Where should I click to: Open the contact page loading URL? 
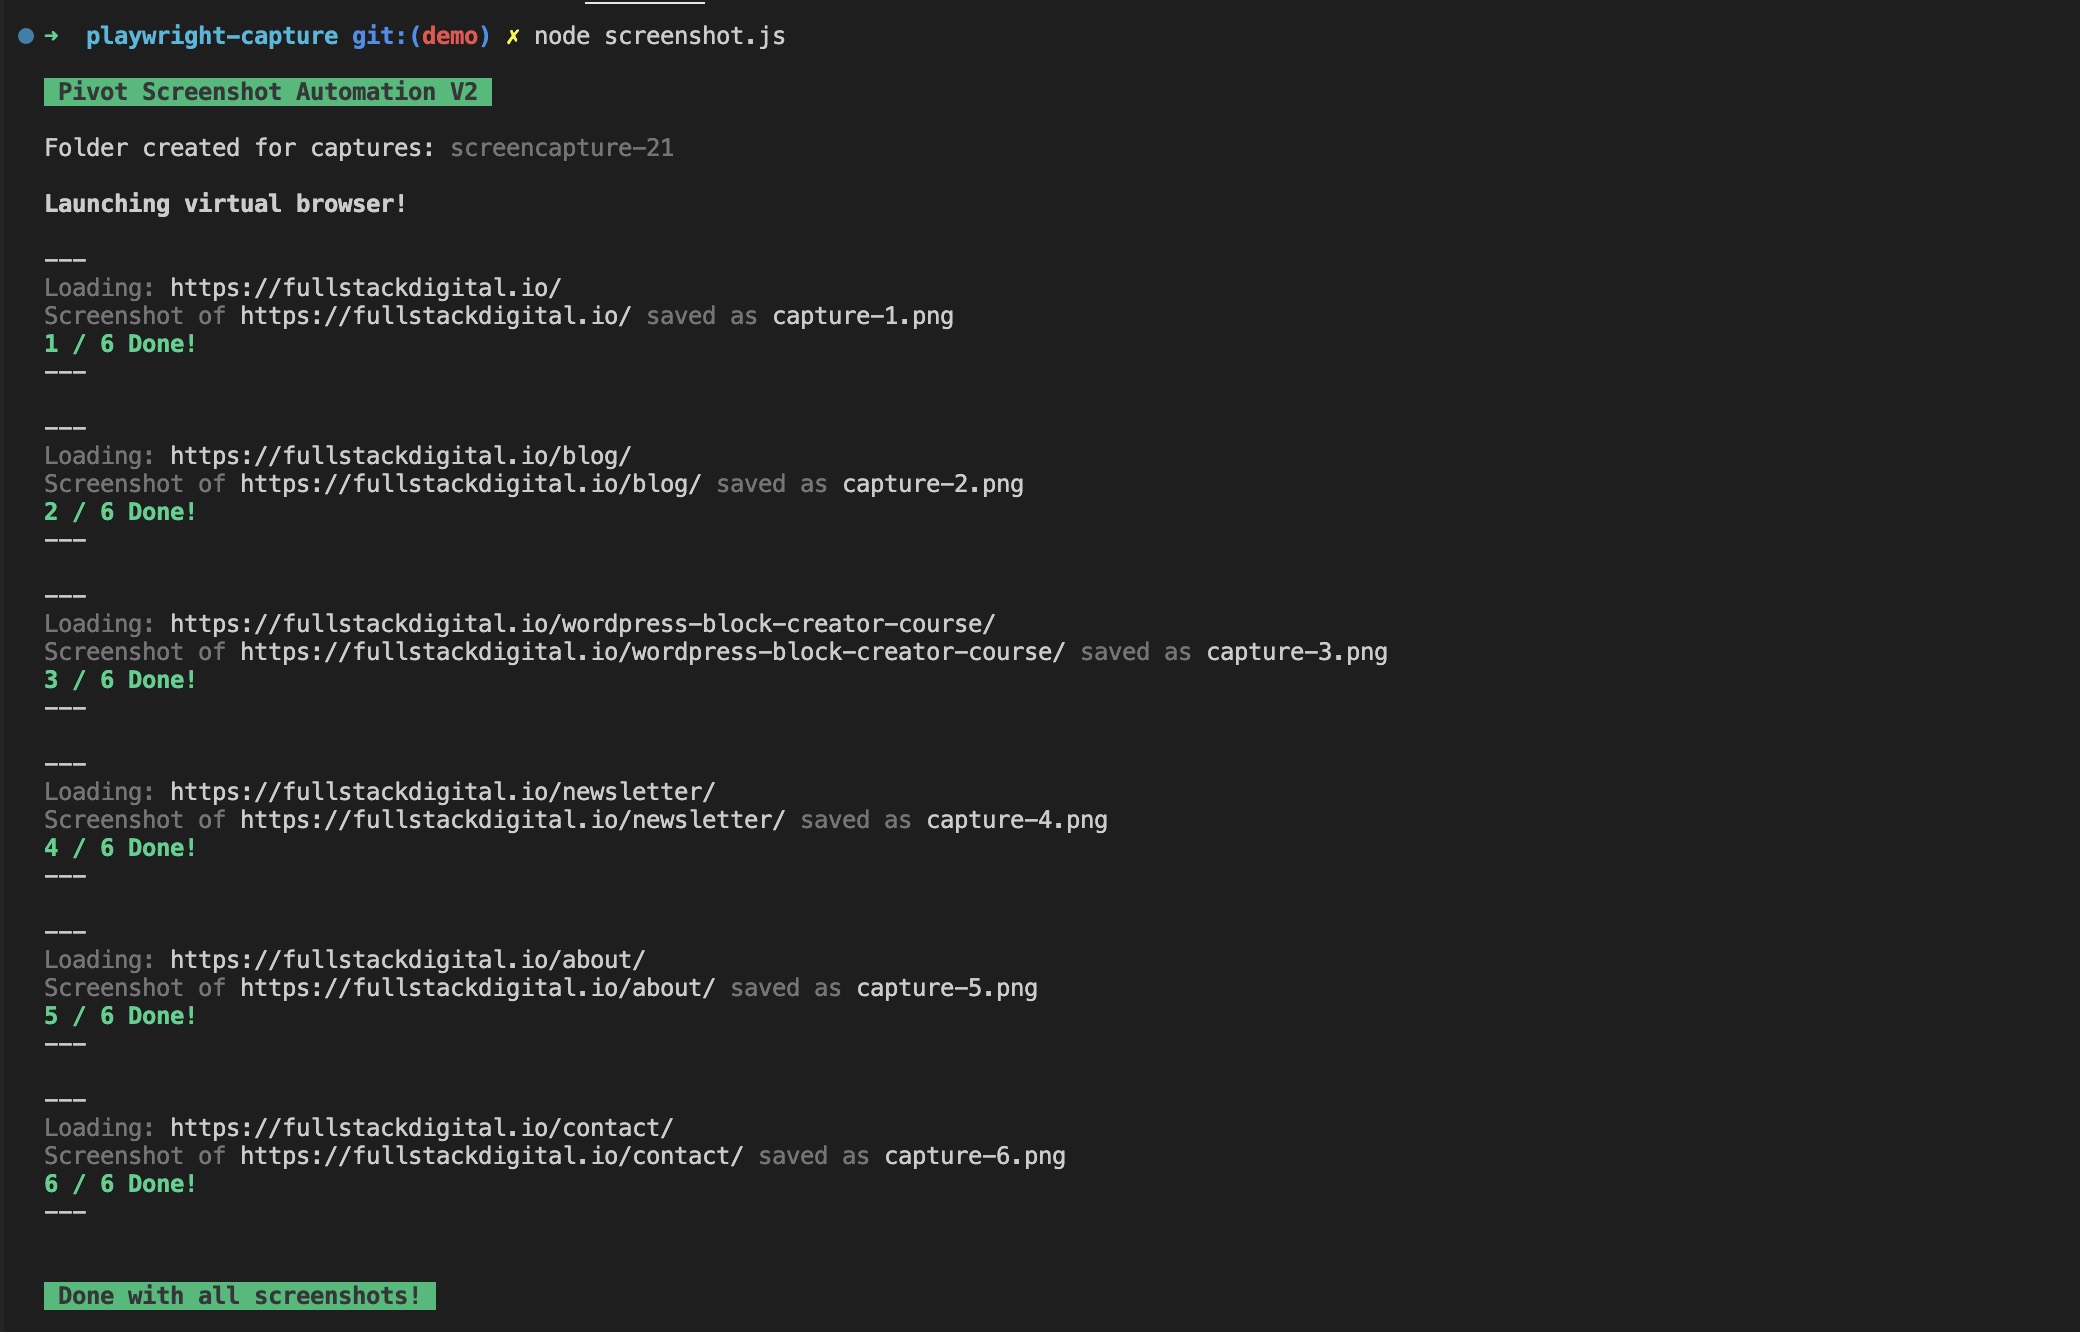(x=421, y=1128)
